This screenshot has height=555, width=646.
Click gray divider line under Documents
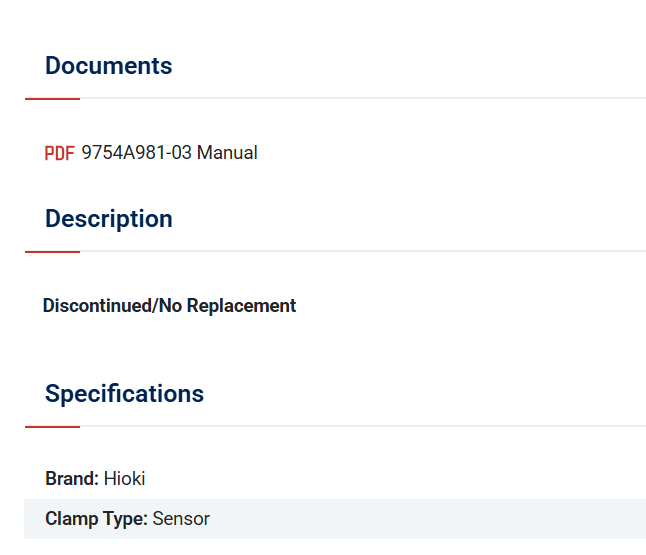[363, 98]
